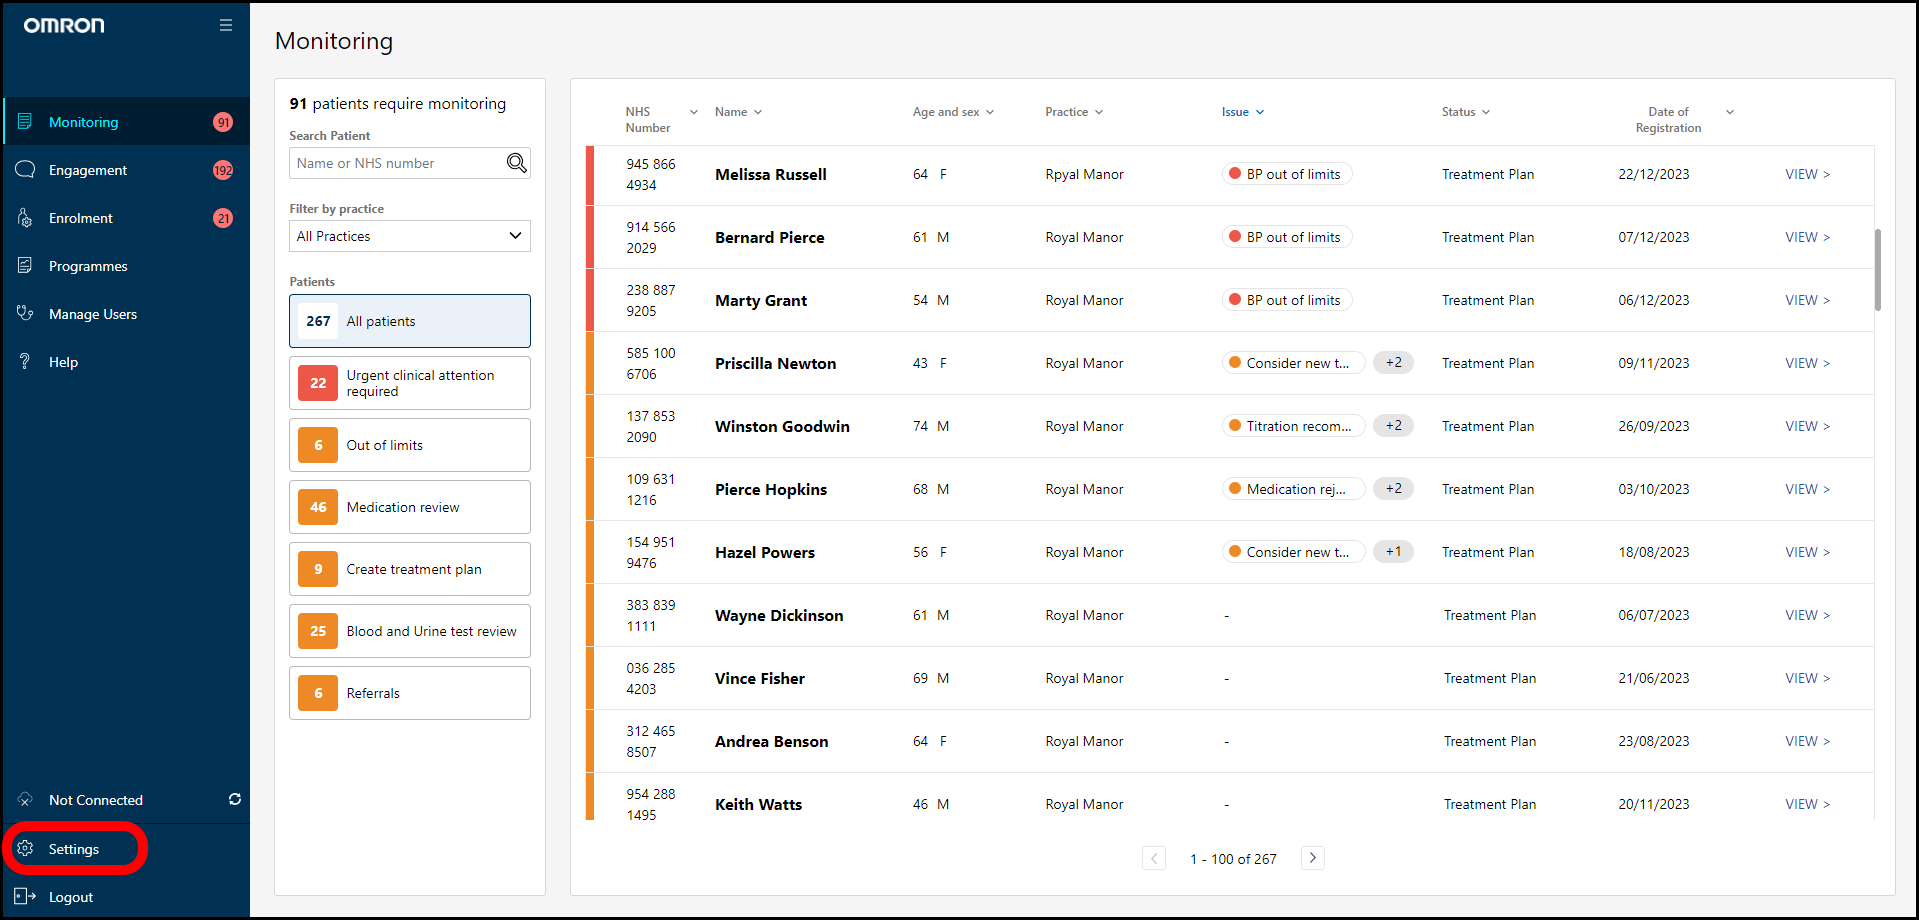Select the Medication review patient filter
Screen dimensions: 1919x920
point(409,507)
